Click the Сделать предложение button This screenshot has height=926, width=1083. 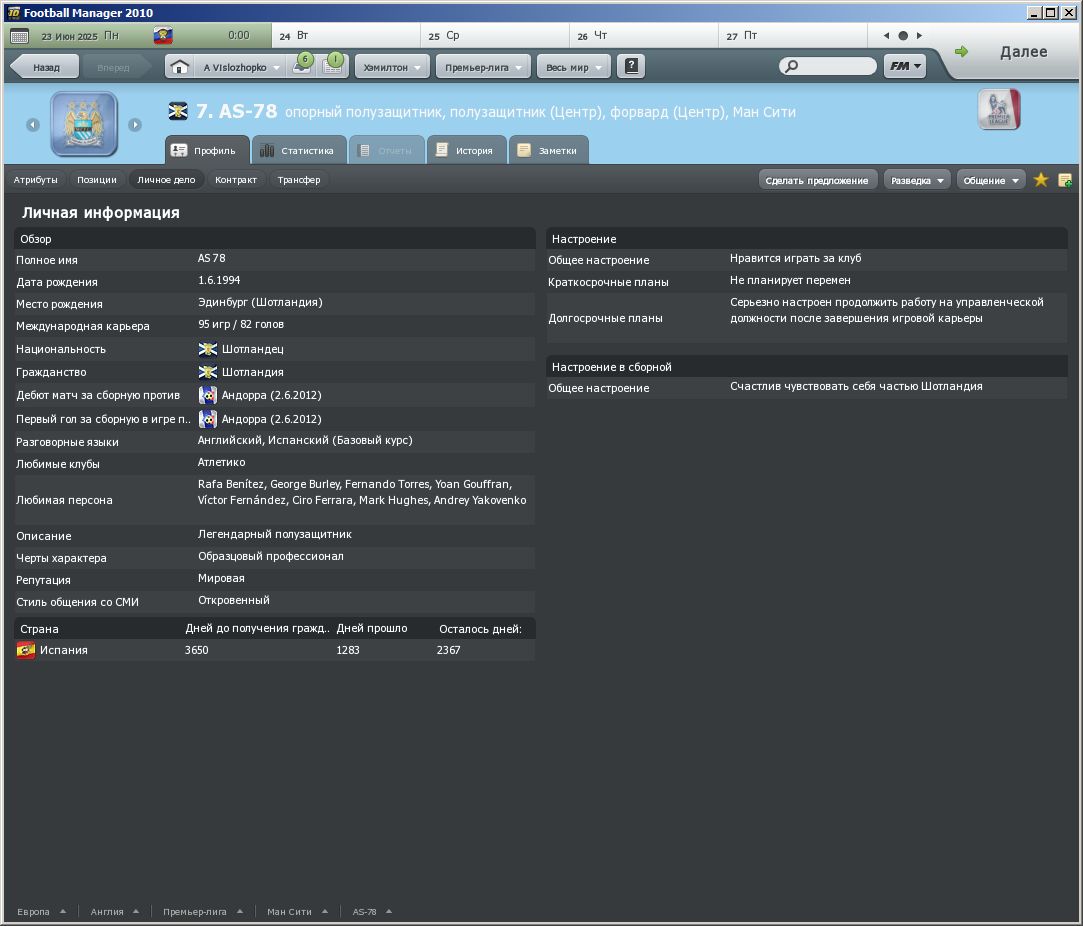coord(817,180)
